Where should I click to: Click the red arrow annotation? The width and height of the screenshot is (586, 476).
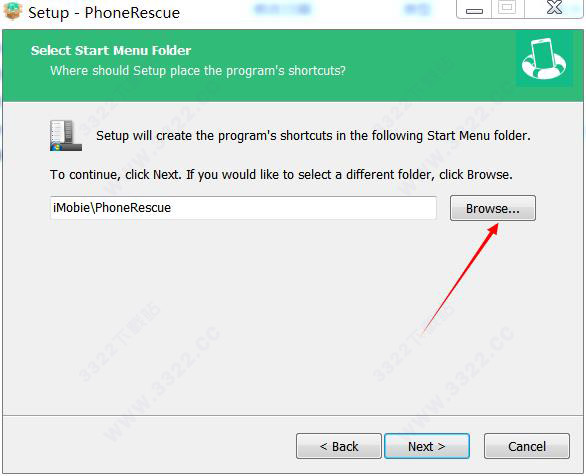pyautogui.click(x=460, y=278)
